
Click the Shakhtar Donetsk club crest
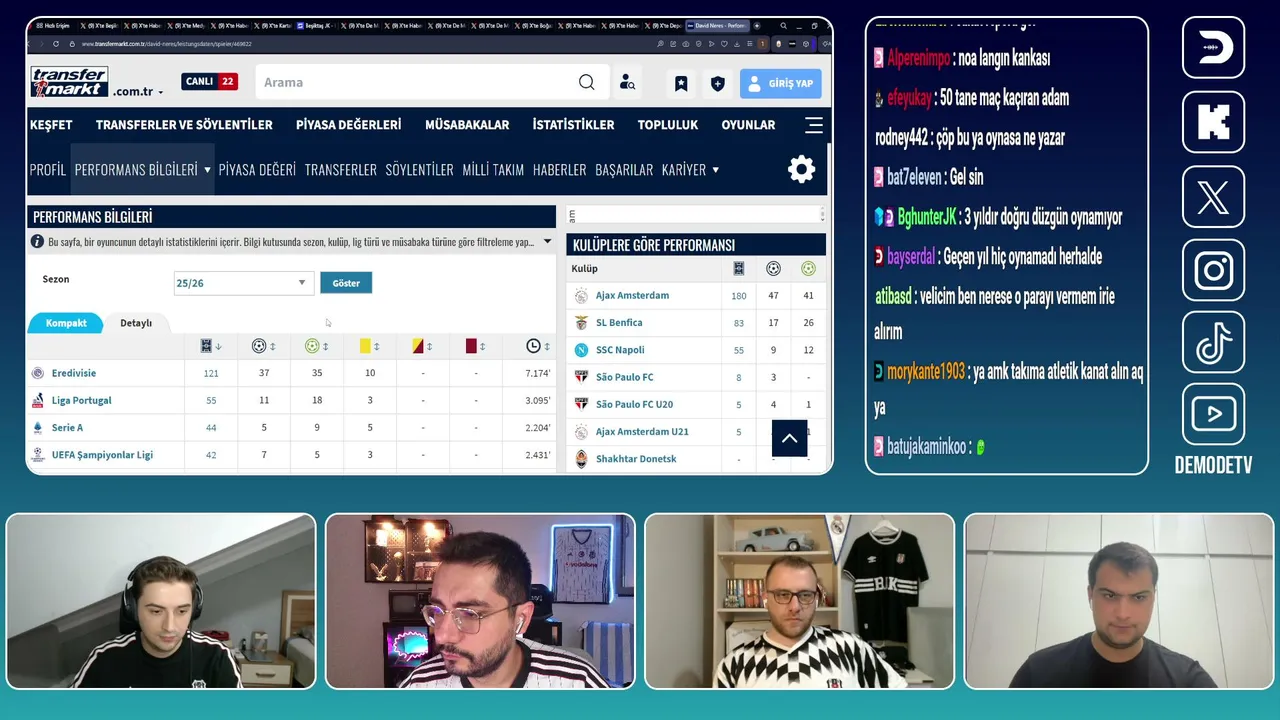click(x=581, y=459)
